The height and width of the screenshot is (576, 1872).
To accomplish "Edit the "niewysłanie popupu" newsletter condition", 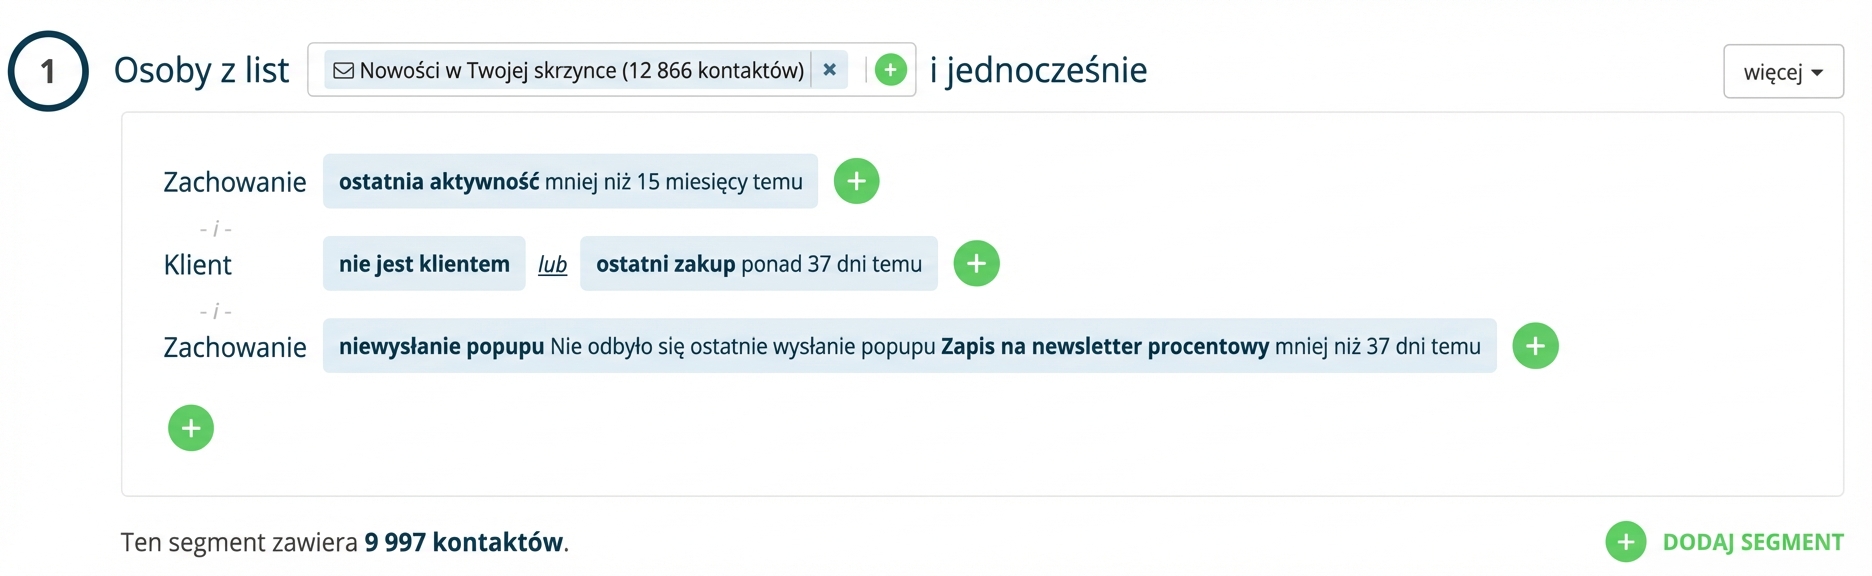I will pos(909,346).
